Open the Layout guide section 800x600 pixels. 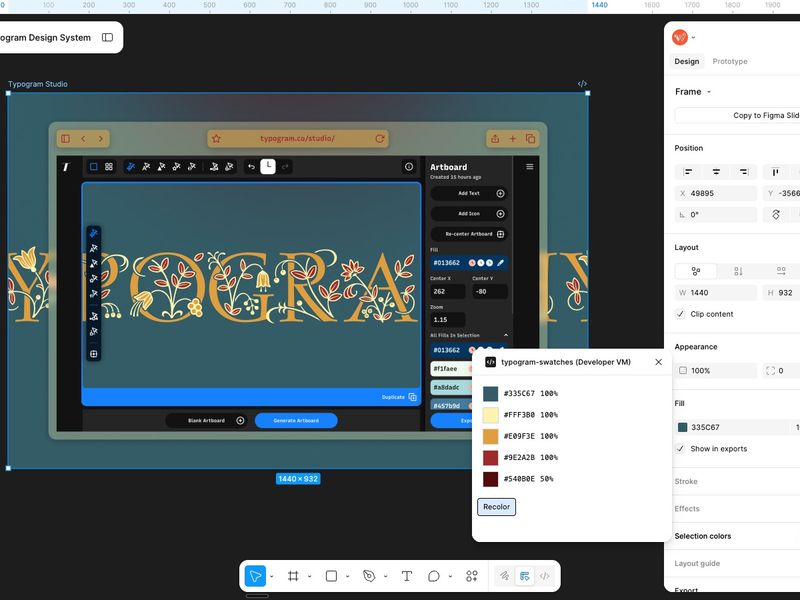(x=697, y=563)
